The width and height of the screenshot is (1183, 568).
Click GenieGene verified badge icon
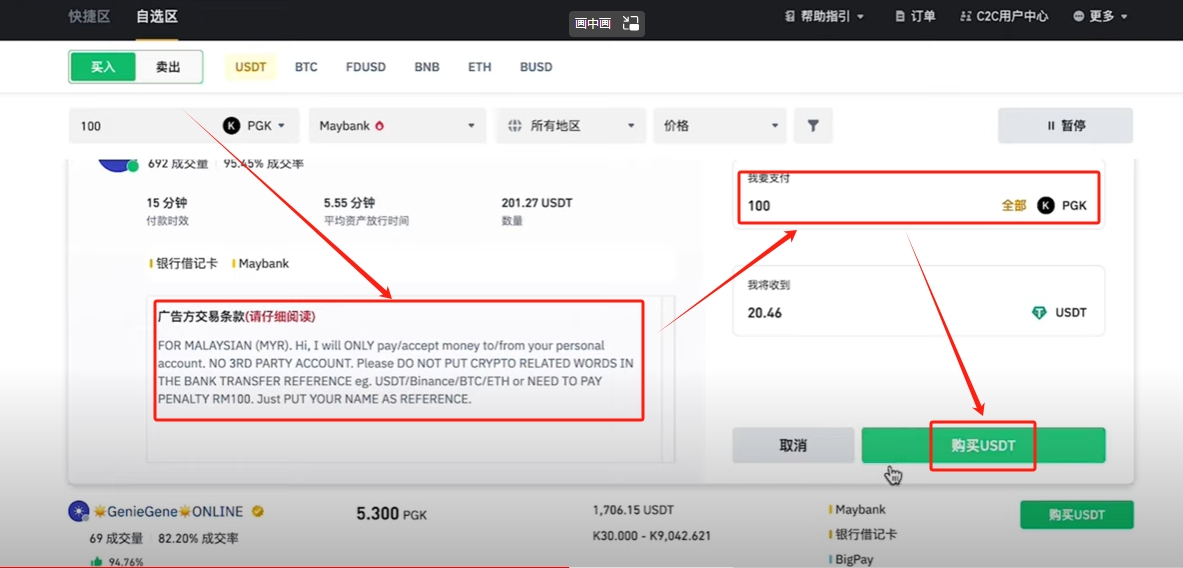(x=258, y=512)
